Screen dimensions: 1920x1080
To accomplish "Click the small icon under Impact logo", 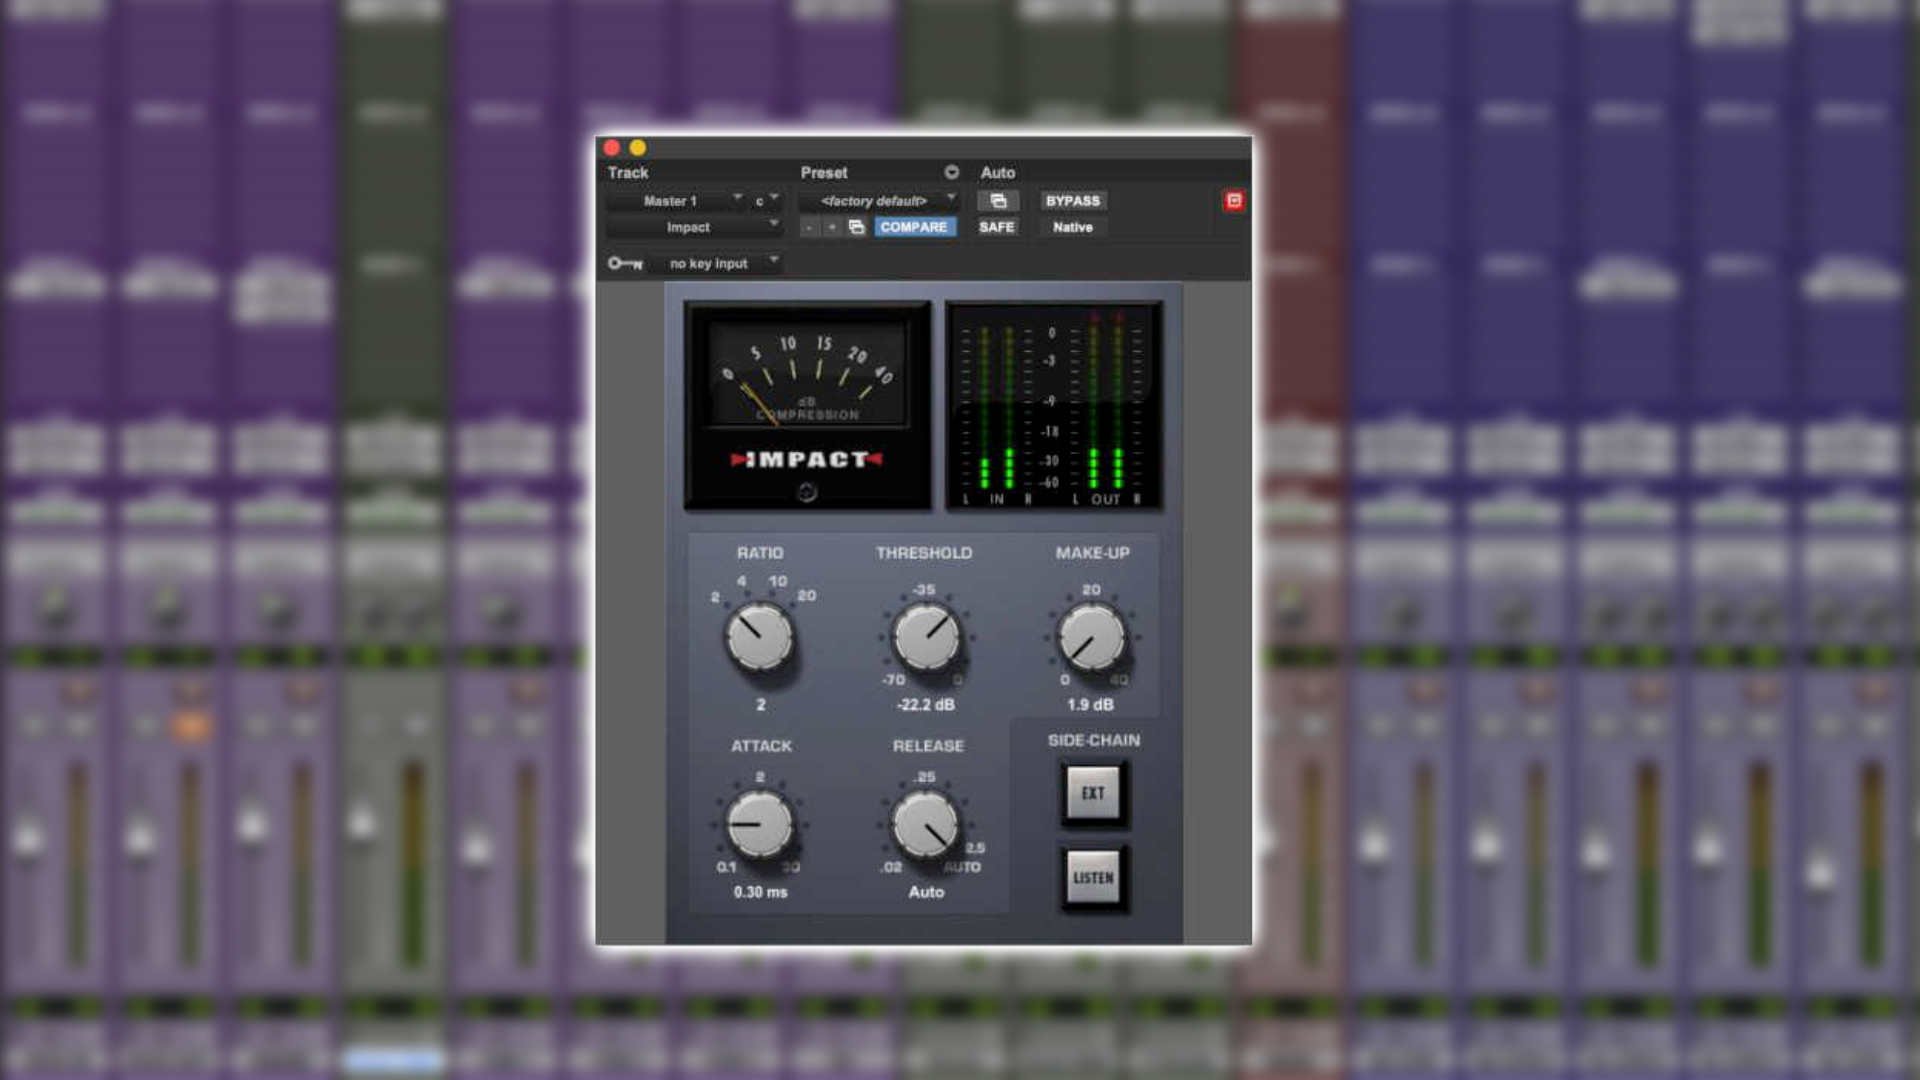I will coord(807,492).
